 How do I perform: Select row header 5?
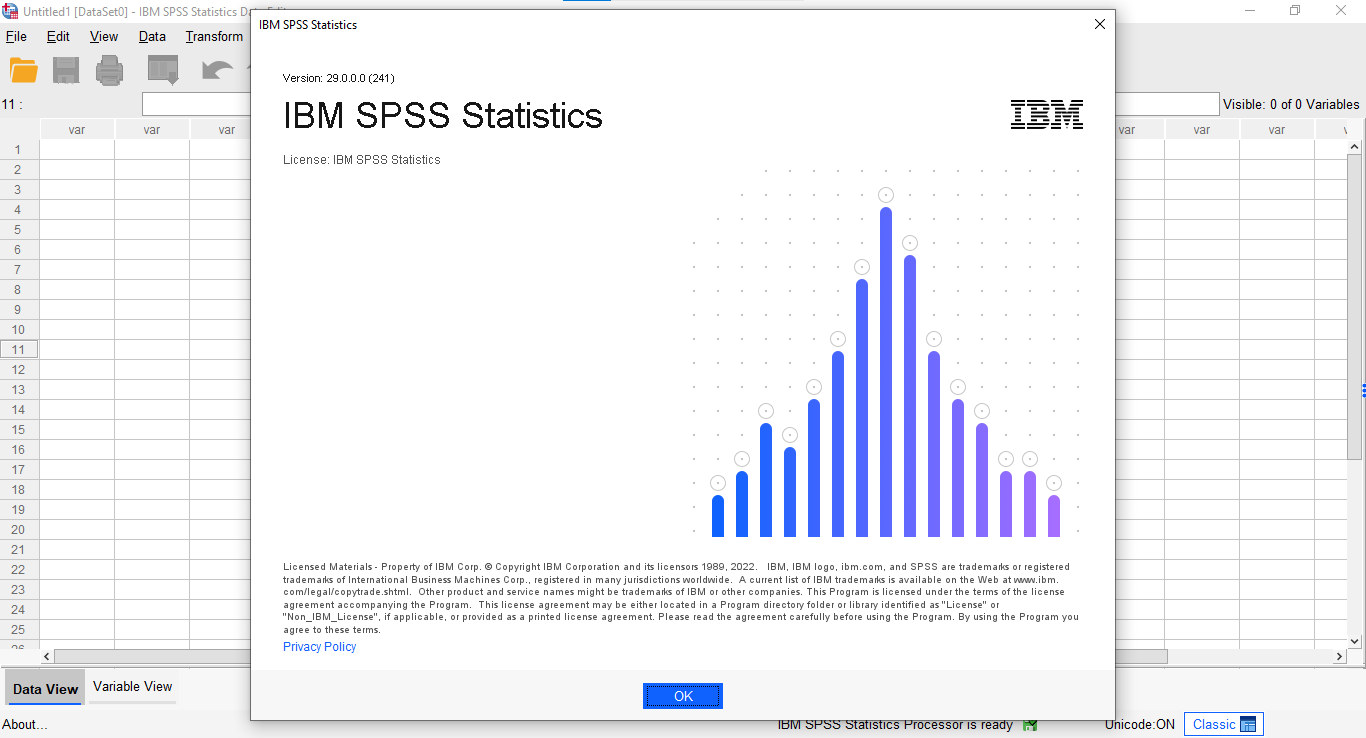(x=19, y=229)
